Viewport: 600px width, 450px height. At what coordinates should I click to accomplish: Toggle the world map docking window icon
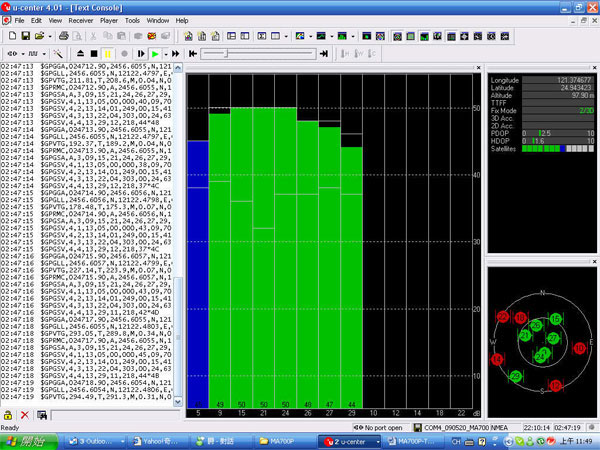pos(437,36)
